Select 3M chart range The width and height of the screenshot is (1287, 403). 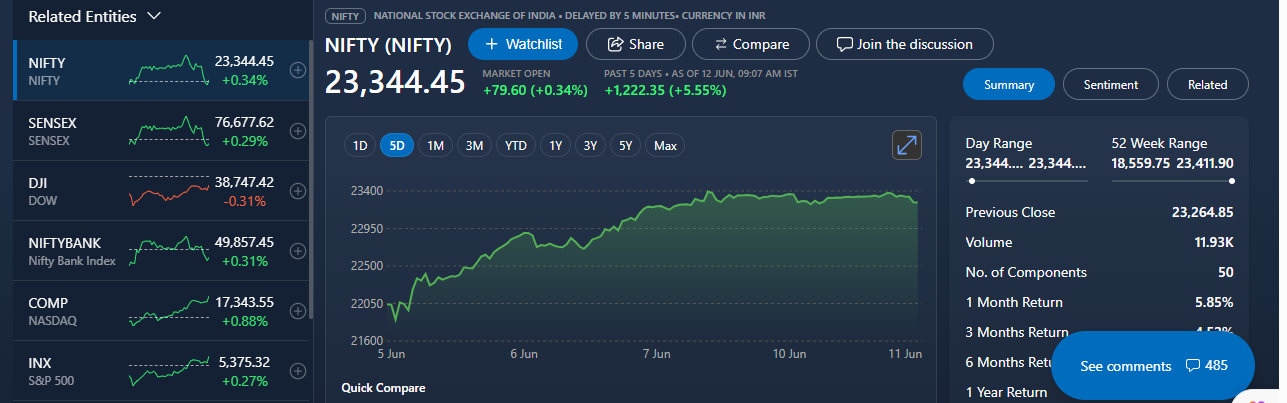click(474, 146)
